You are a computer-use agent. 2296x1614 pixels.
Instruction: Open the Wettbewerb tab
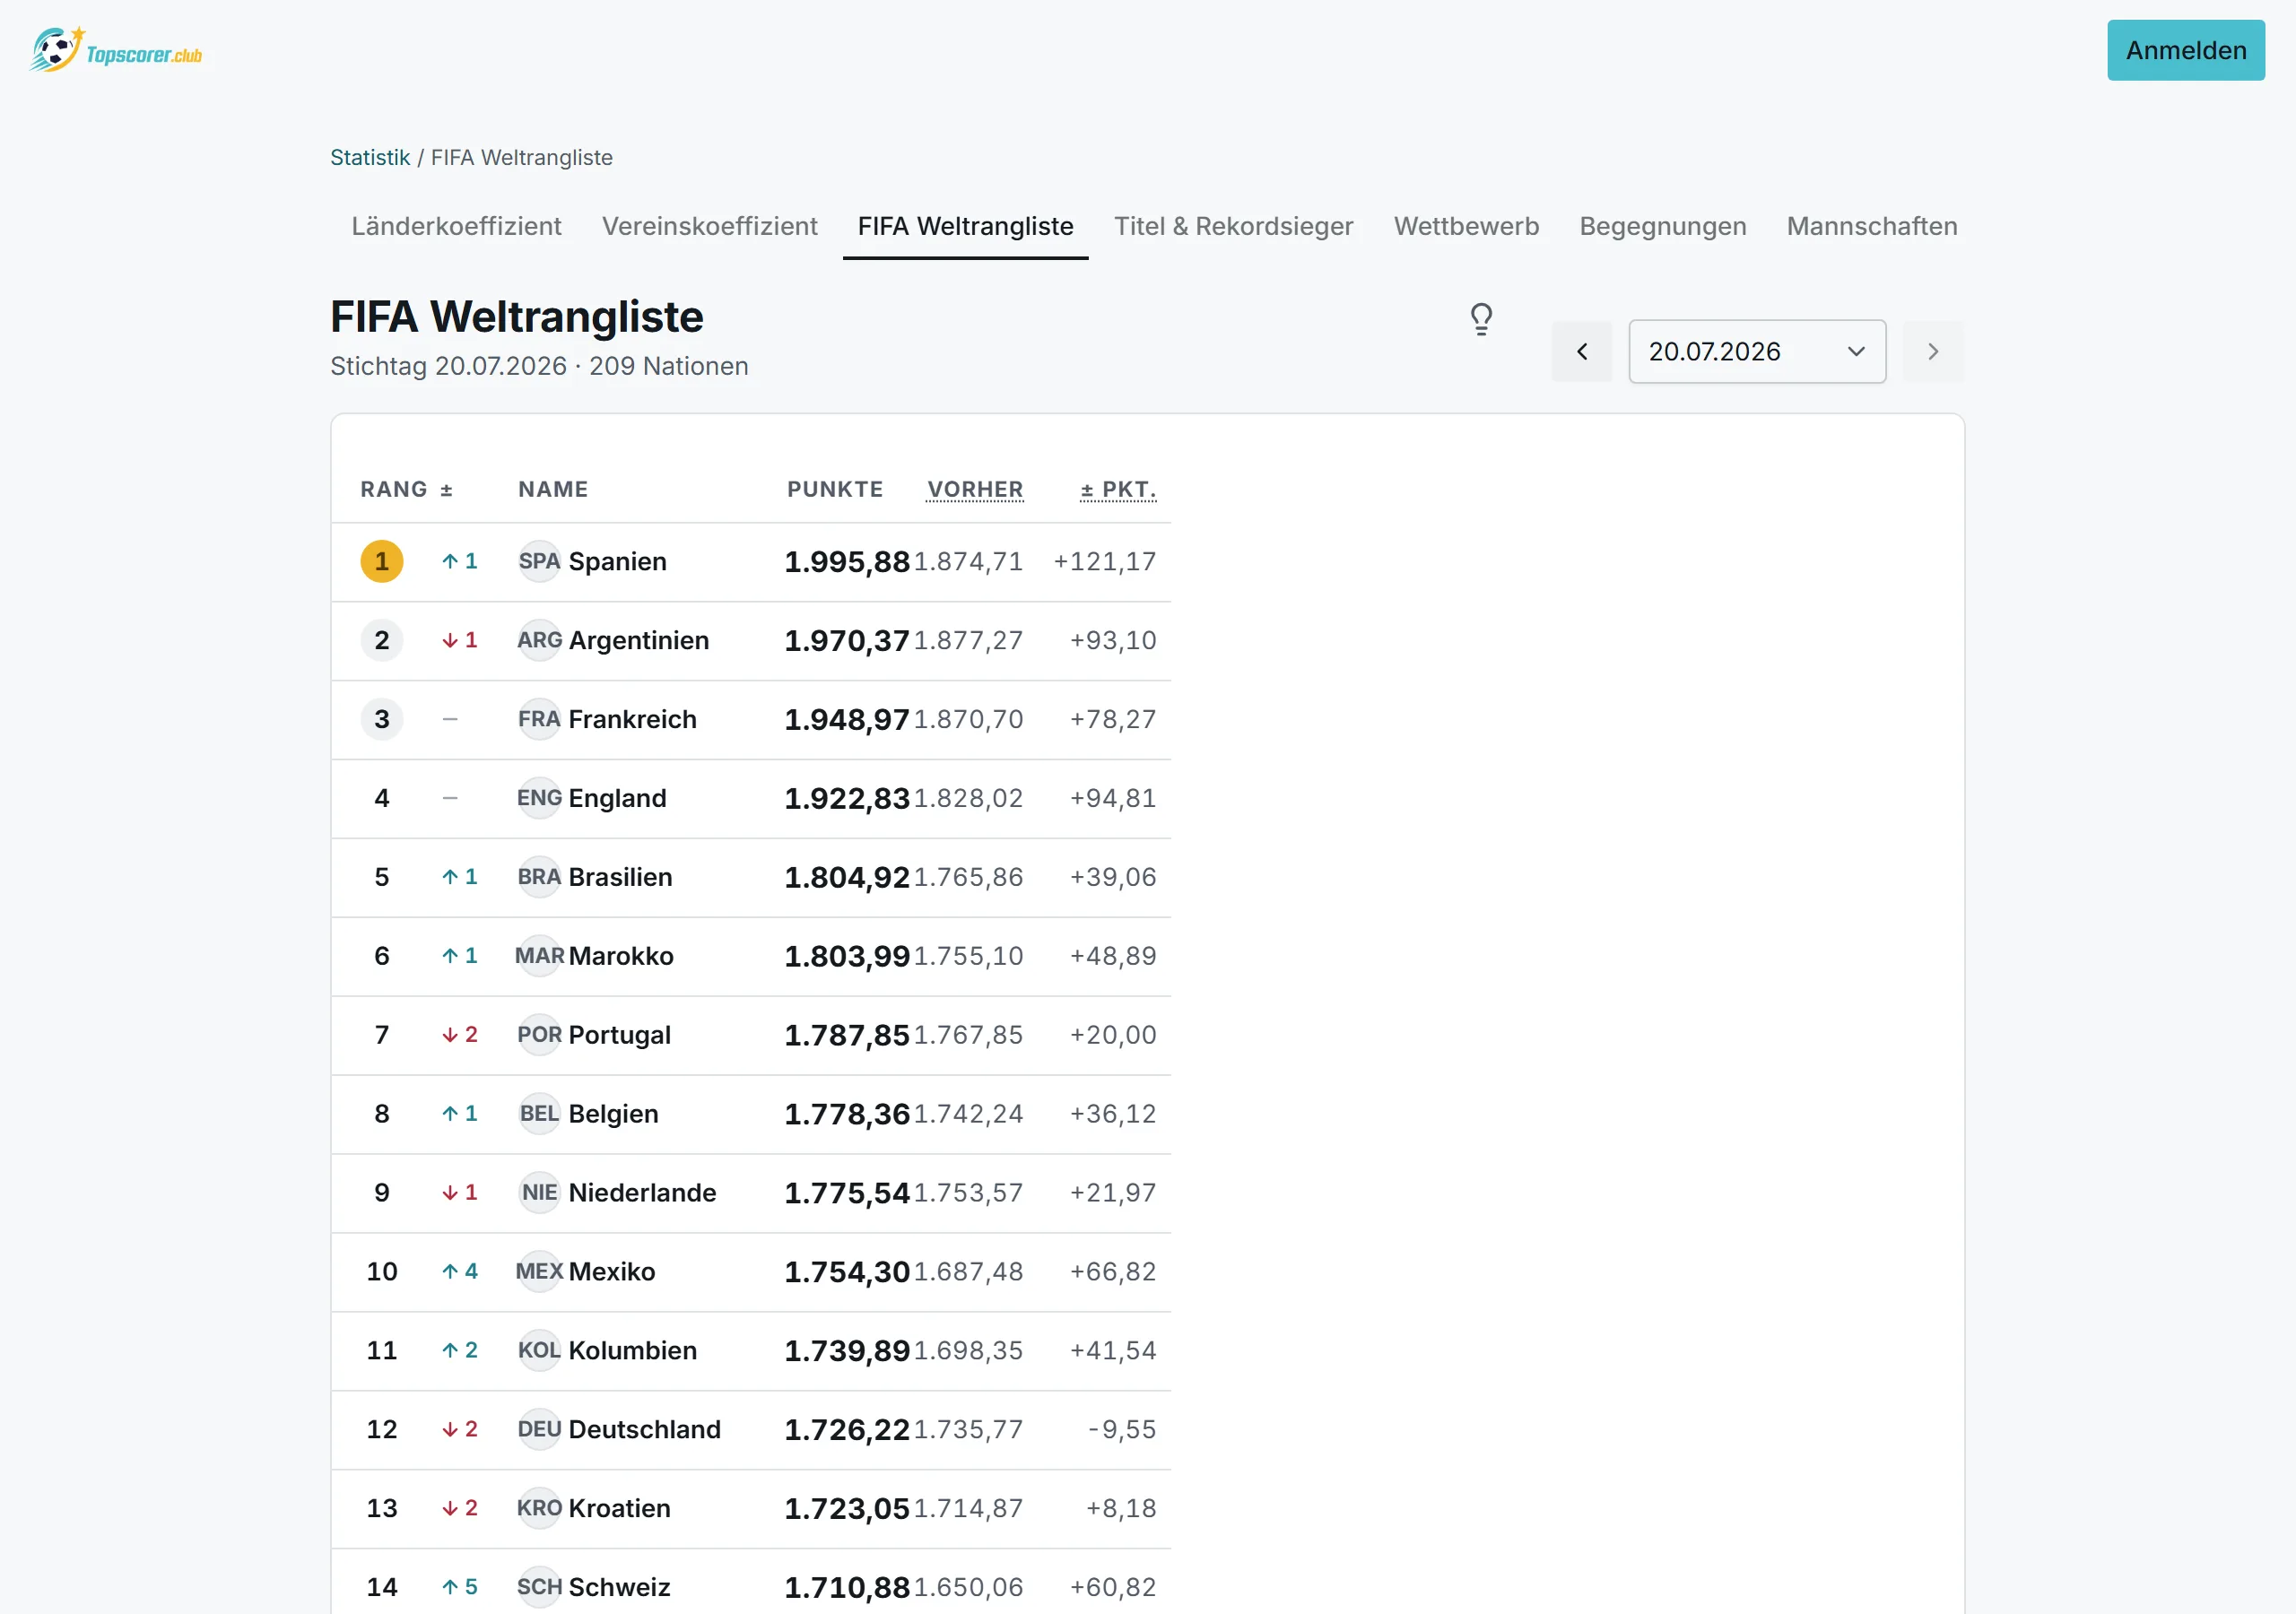click(1466, 227)
